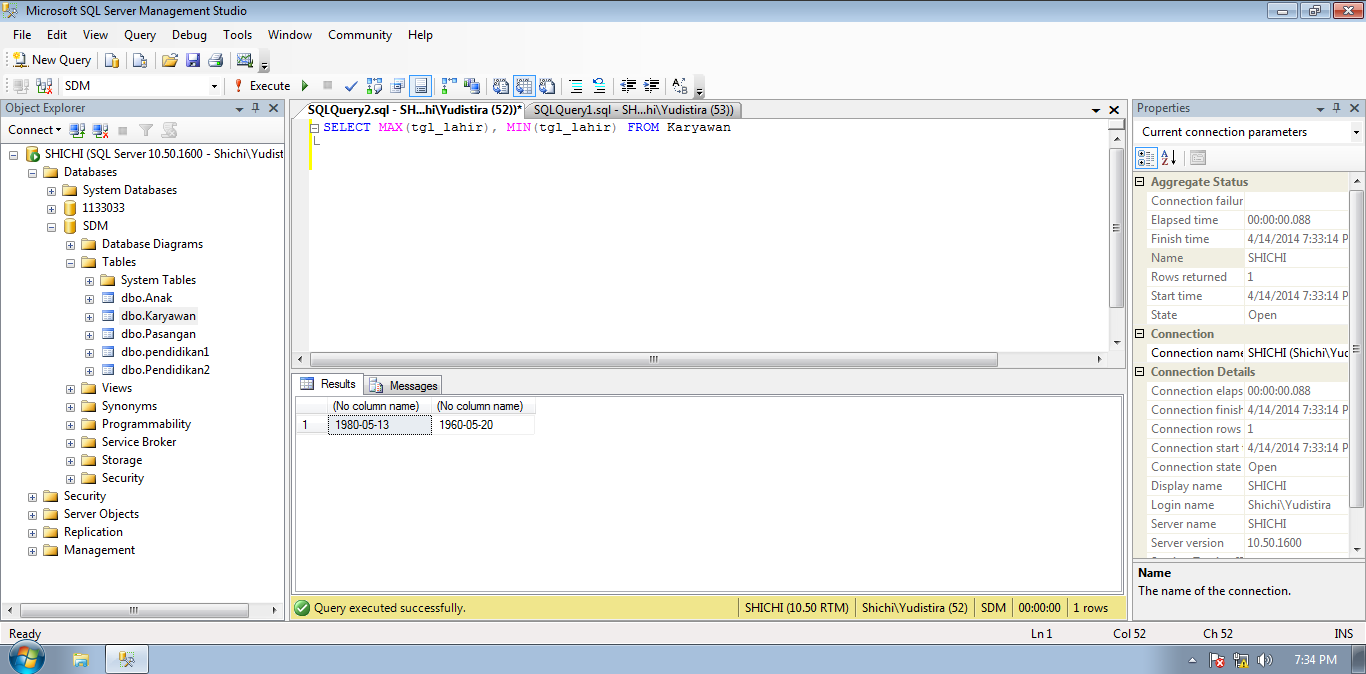Viewport: 1366px width, 674px height.
Task: Click the Print icon in the toolbar
Action: tap(215, 60)
